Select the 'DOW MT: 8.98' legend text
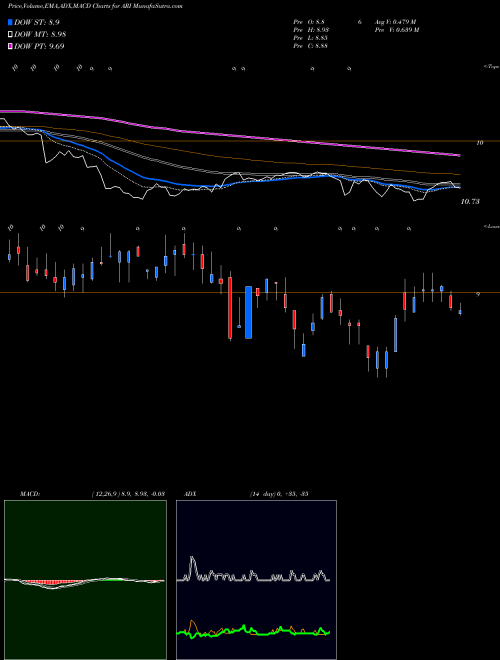Viewport: 500px width, 660px height. click(40, 34)
